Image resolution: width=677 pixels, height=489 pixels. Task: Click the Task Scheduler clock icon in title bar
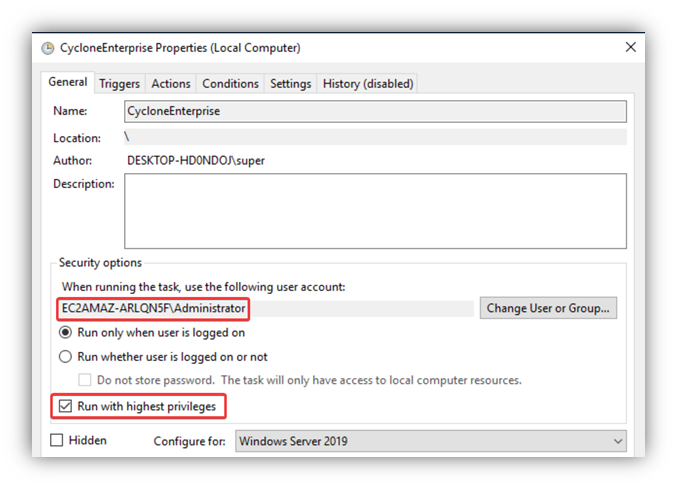[48, 48]
